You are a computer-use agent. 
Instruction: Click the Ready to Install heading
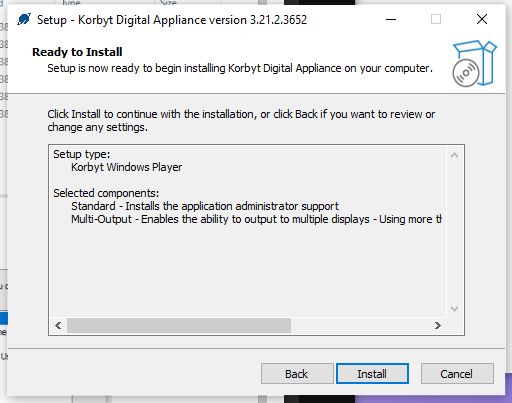click(77, 52)
